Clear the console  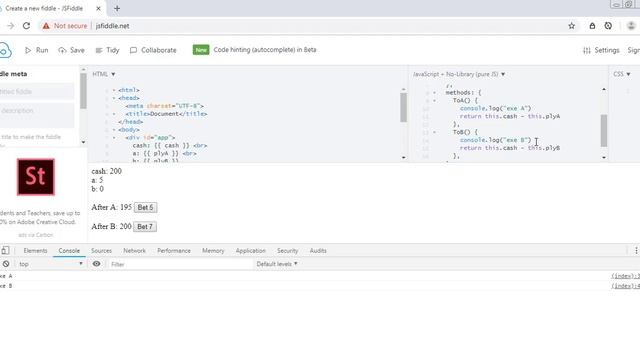[6, 264]
